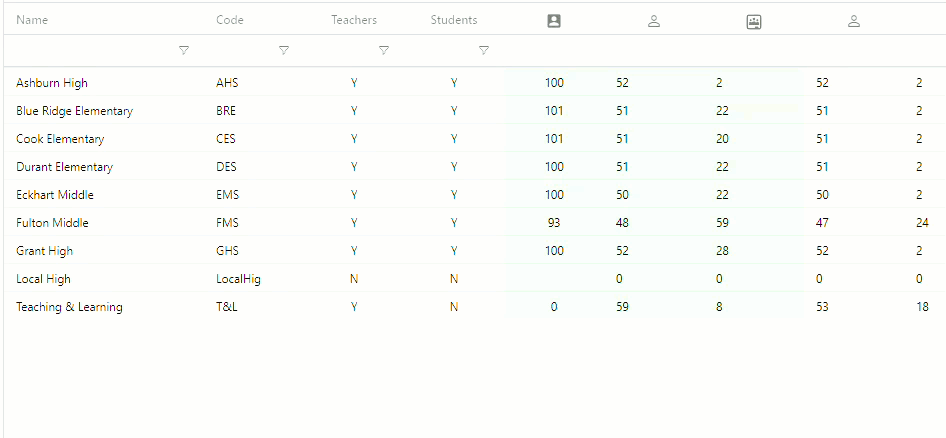Click the value 22 in Eckhart Middle row

tap(722, 195)
